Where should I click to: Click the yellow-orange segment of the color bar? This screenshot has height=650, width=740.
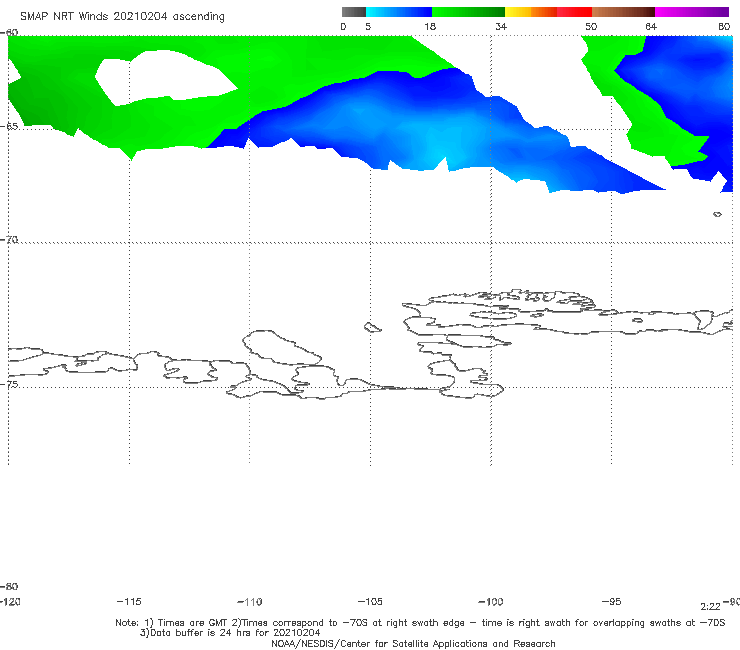531,12
